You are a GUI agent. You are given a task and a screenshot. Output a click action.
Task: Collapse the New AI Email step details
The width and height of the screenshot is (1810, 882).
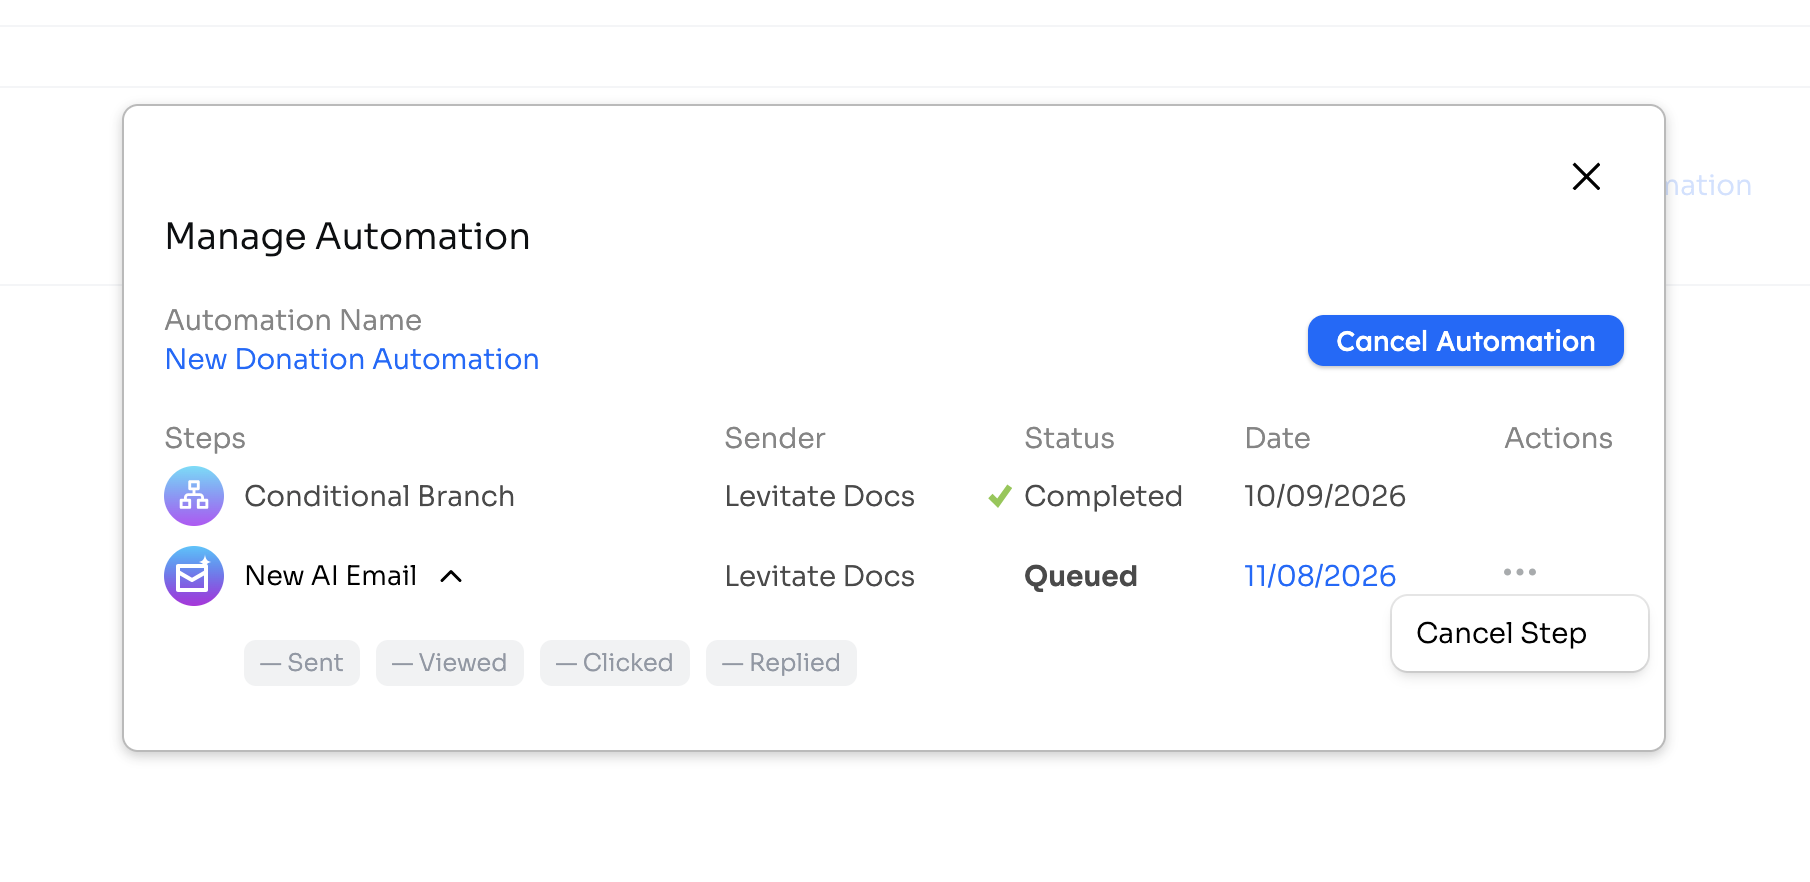pyautogui.click(x=451, y=576)
